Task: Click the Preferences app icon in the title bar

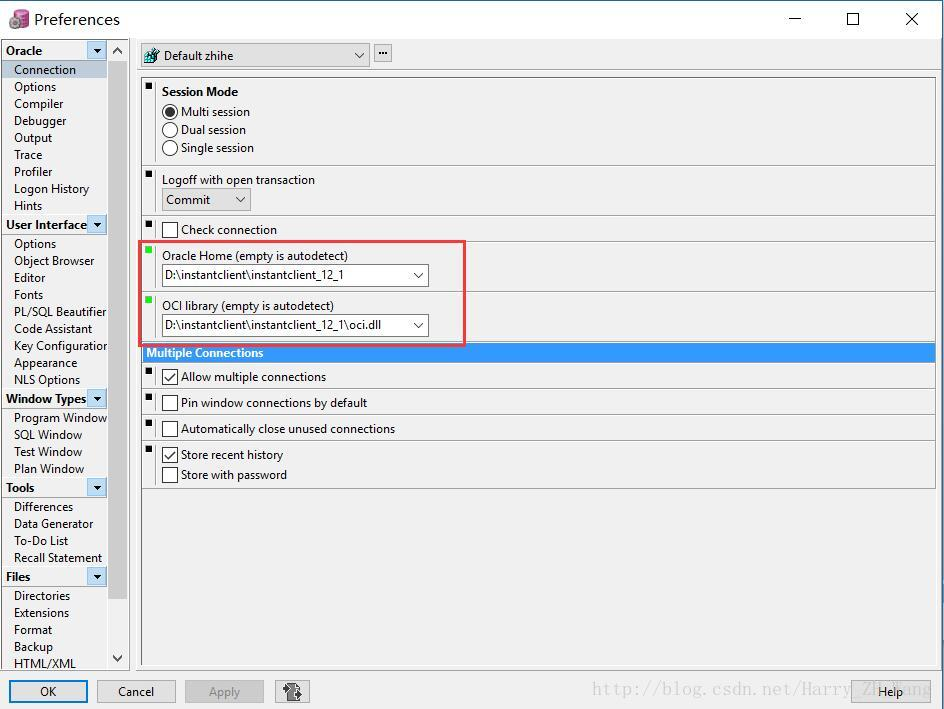Action: coord(18,19)
